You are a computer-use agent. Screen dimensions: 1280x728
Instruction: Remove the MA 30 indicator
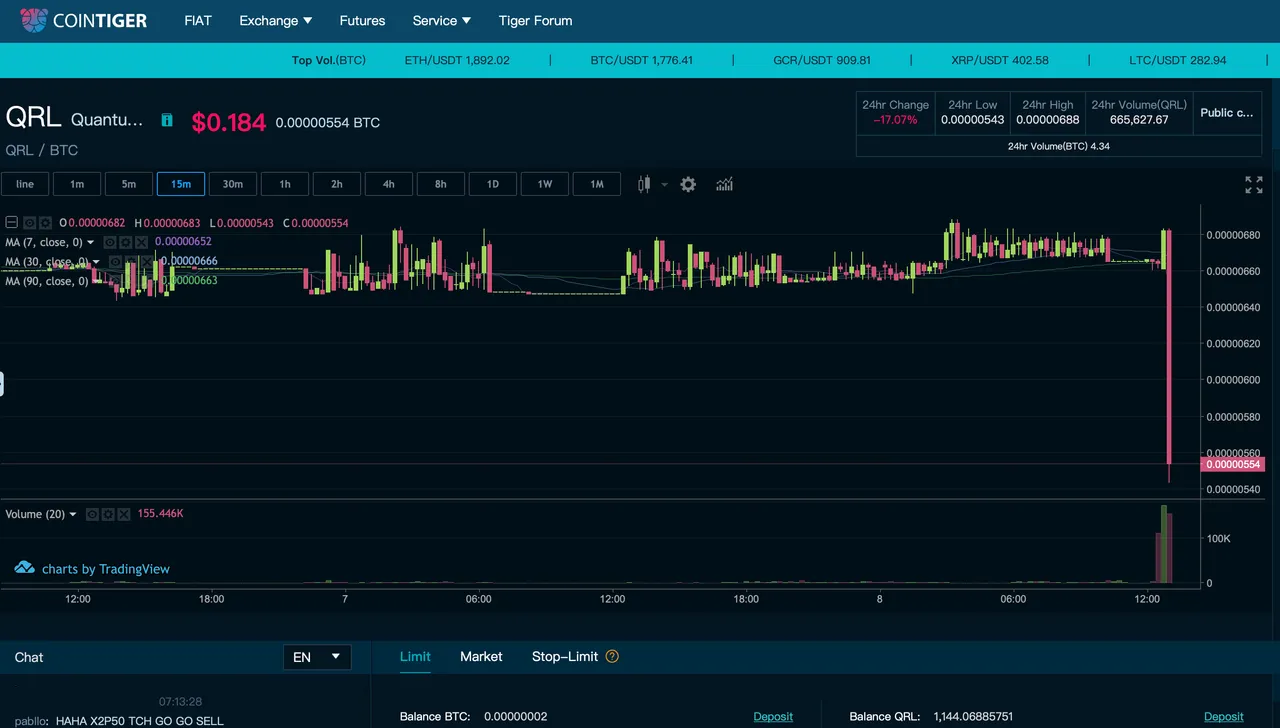(x=148, y=262)
